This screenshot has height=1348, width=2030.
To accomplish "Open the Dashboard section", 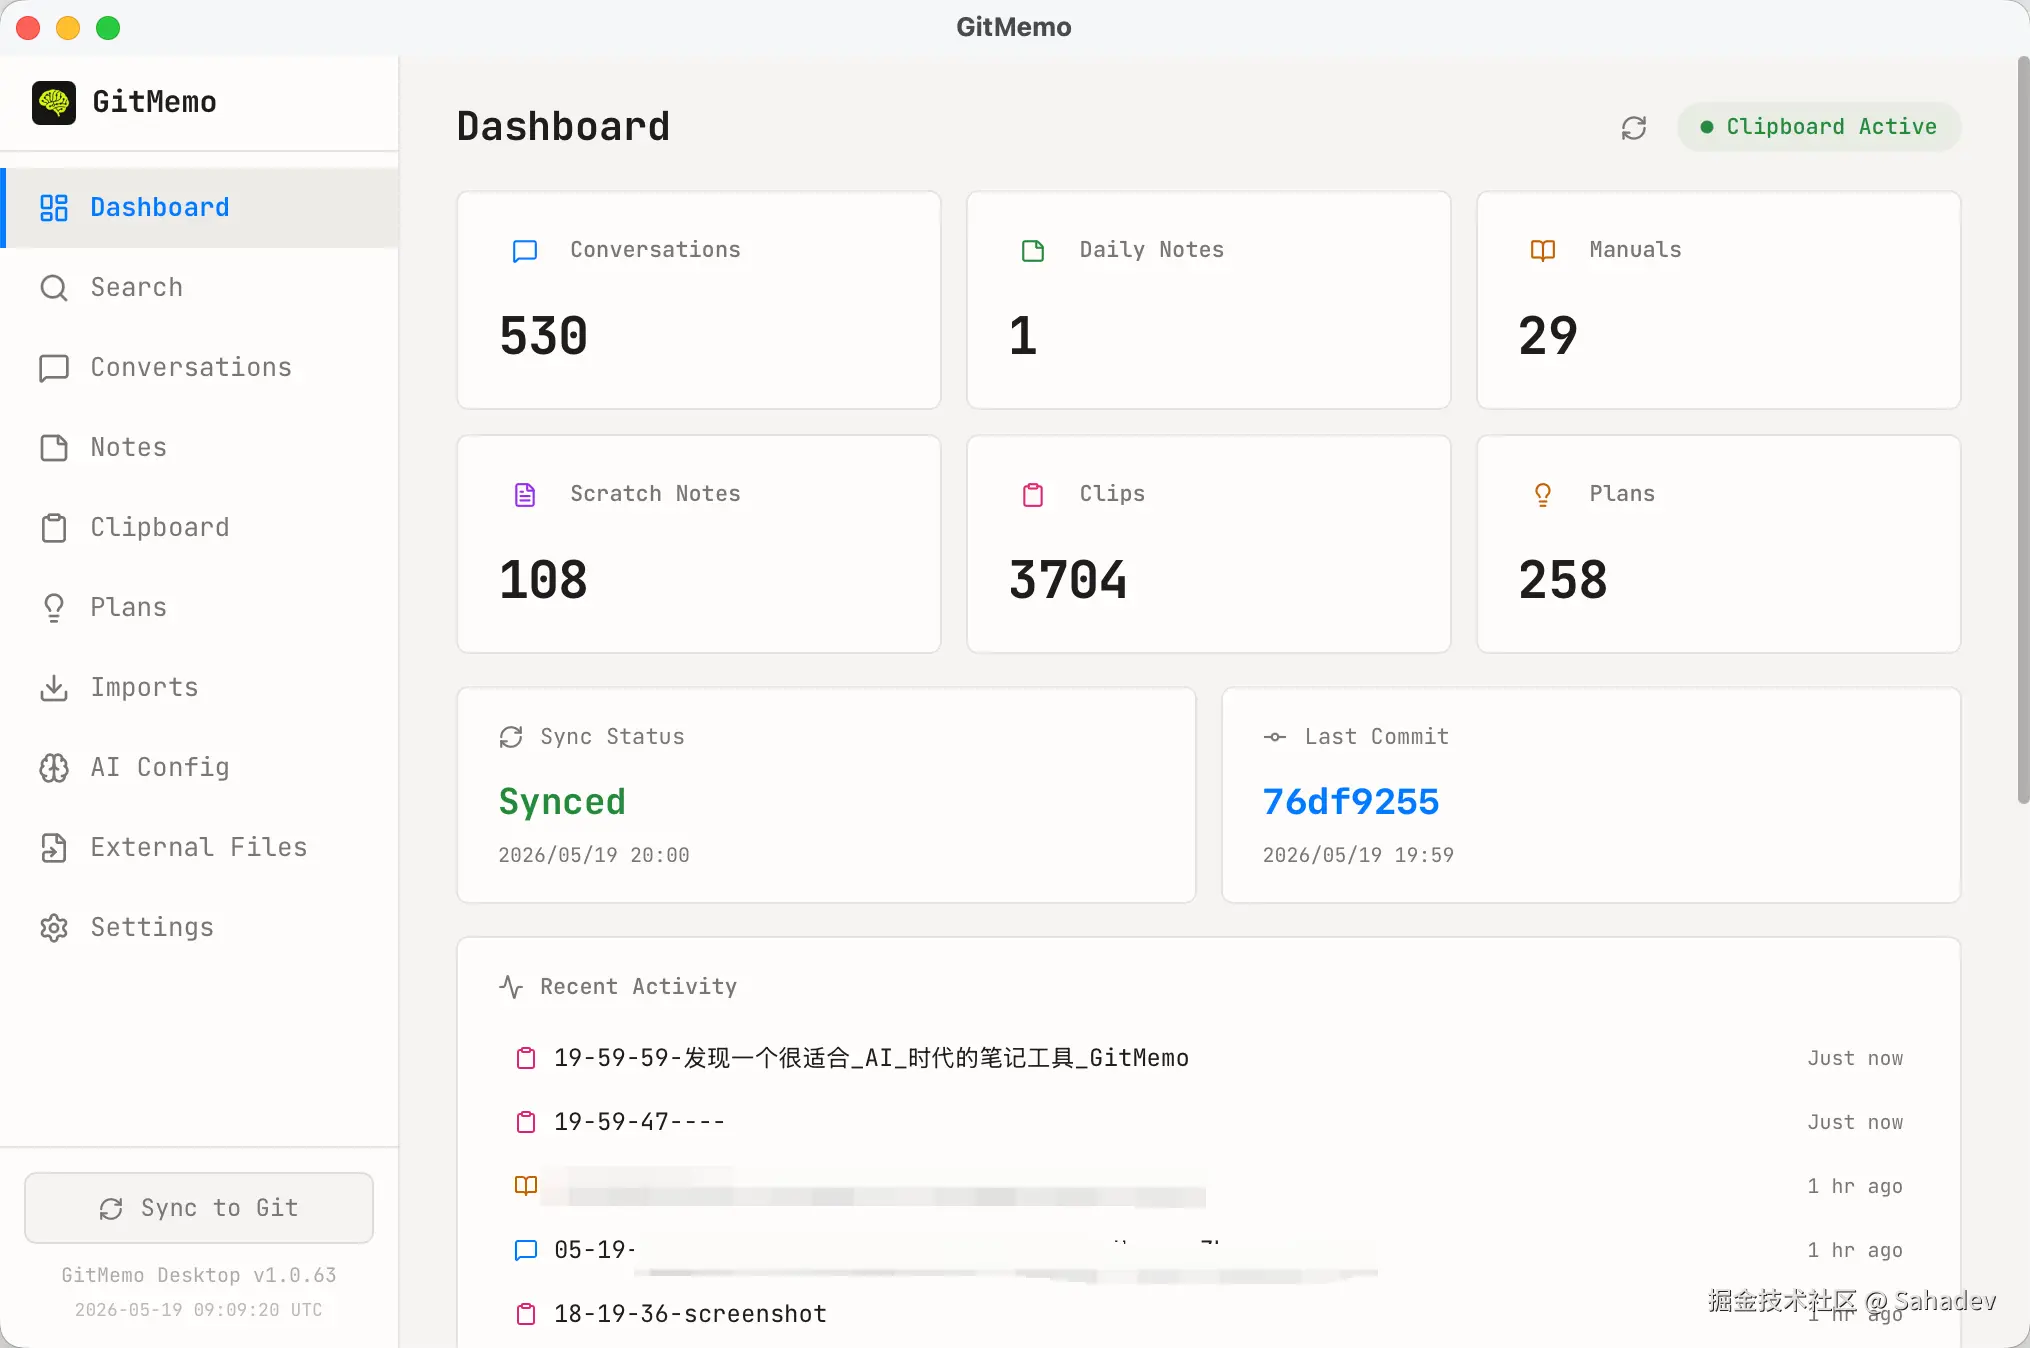I will (201, 208).
